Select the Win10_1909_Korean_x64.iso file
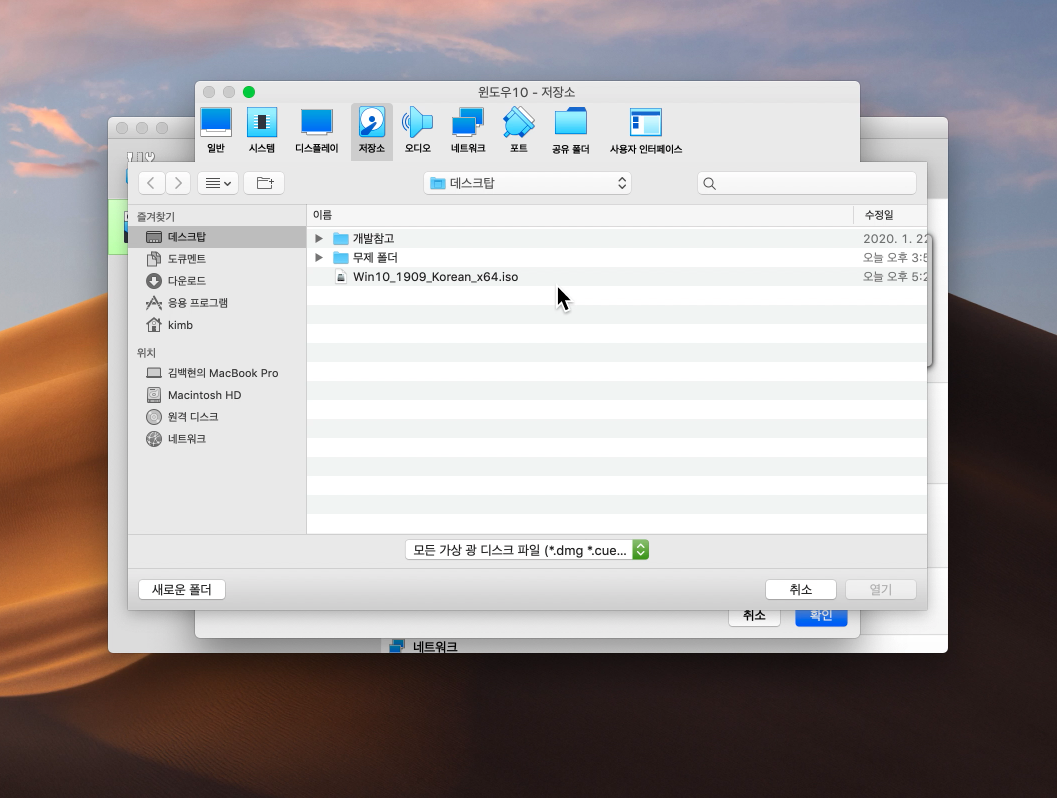Screen dimensions: 1057x798 click(617, 277)
